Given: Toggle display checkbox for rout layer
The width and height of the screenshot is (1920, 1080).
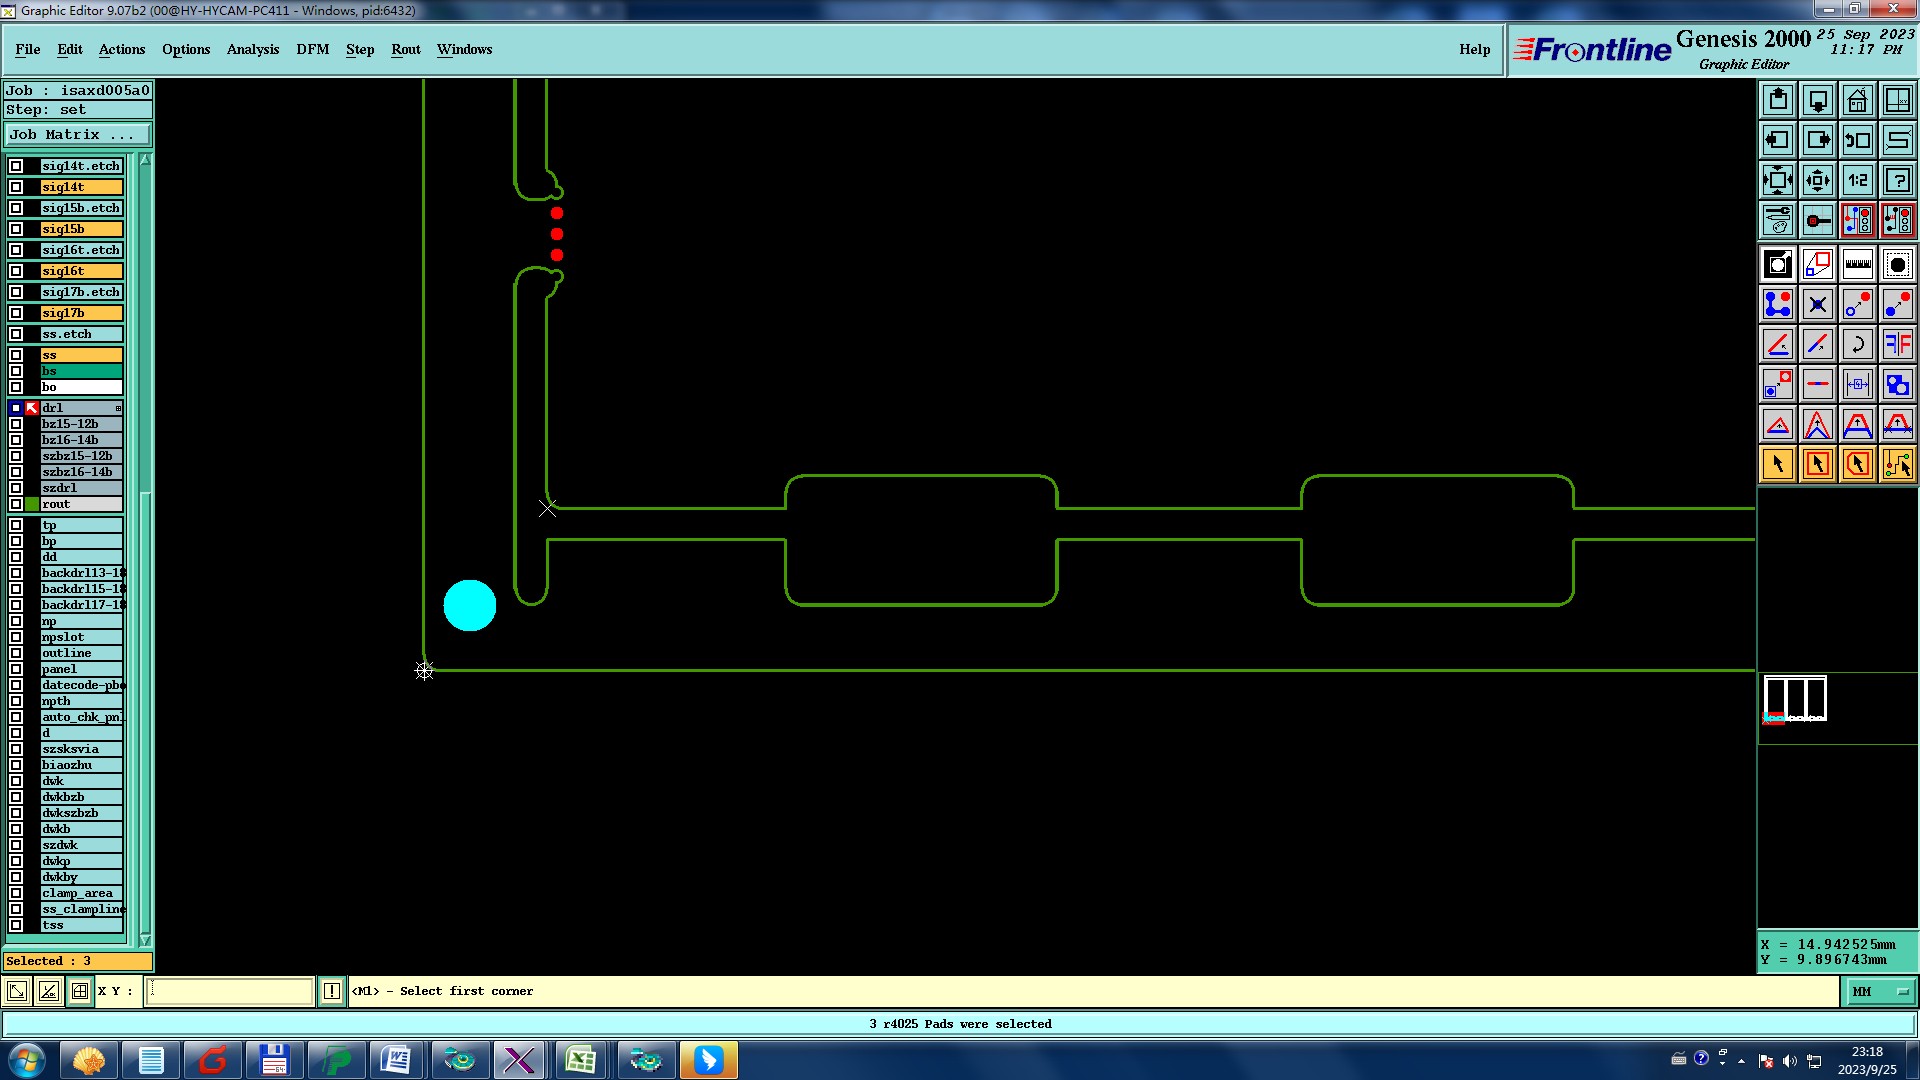Looking at the screenshot, I should coord(16,504).
